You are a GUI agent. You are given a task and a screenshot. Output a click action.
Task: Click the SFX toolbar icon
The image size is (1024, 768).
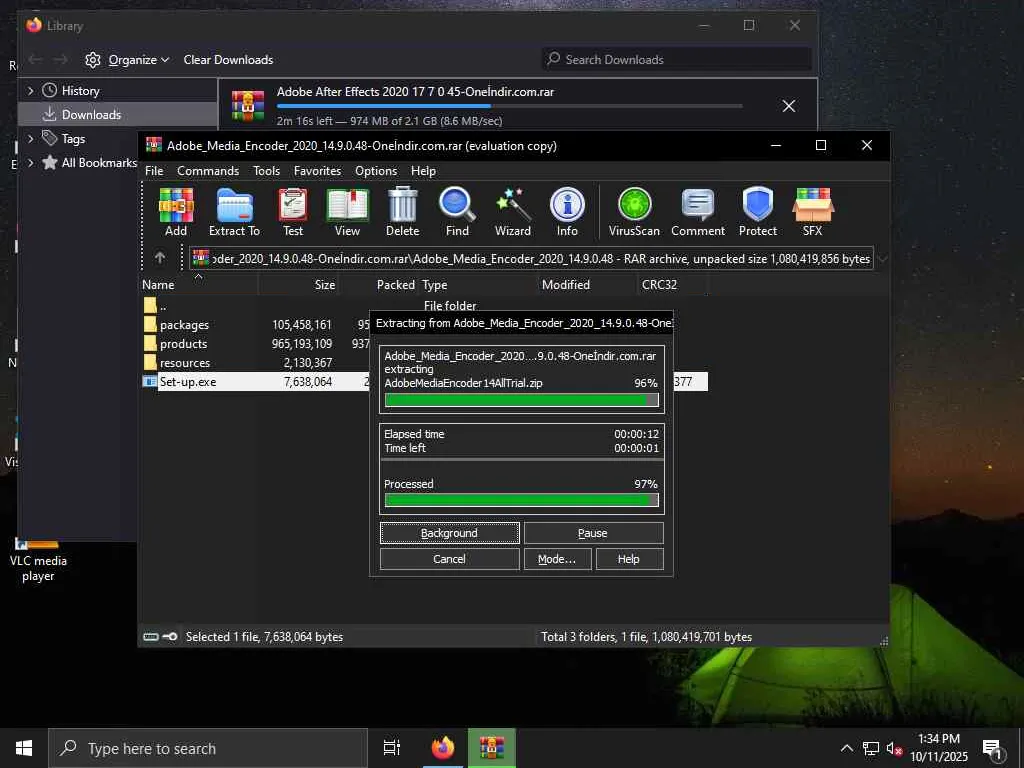(812, 212)
